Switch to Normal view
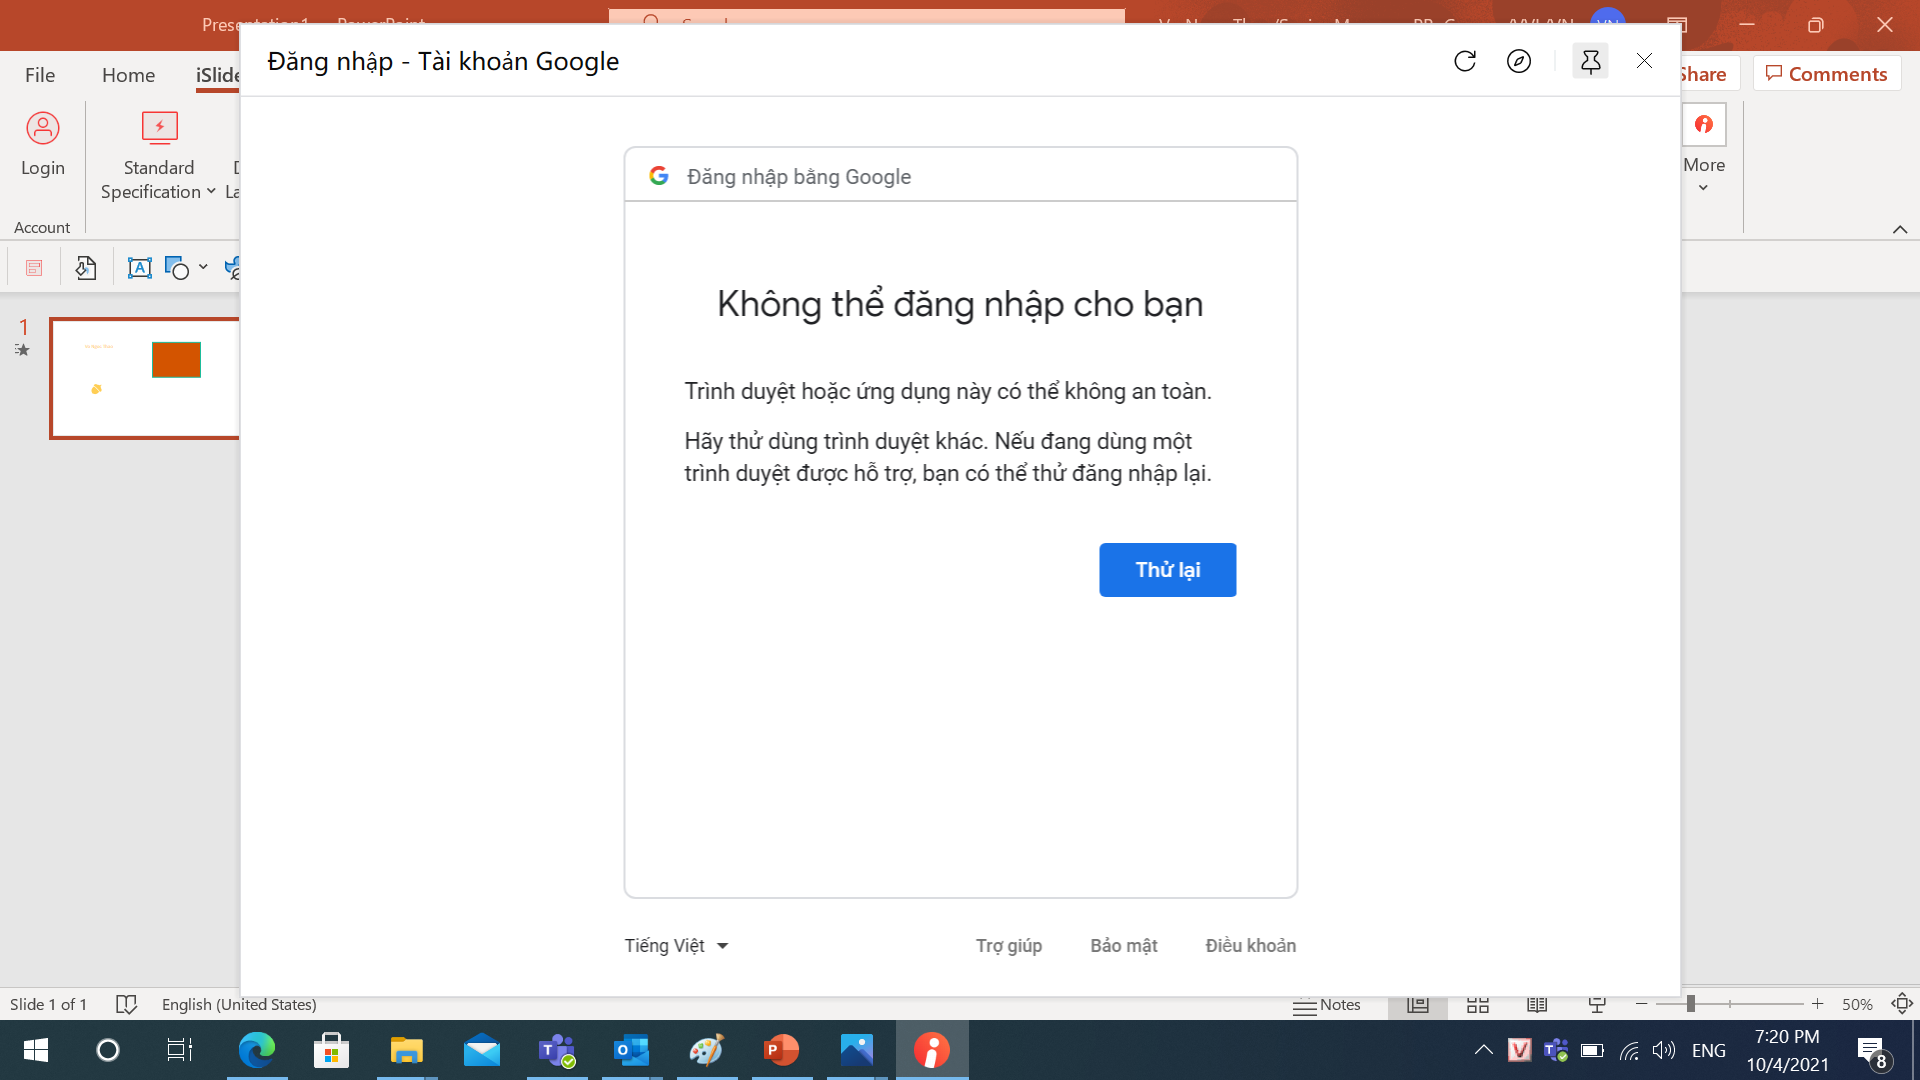This screenshot has width=1920, height=1080. coord(1418,1004)
